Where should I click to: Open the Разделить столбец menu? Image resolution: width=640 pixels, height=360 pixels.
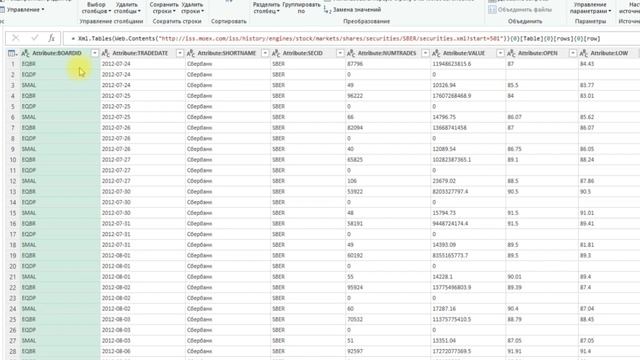[267, 8]
